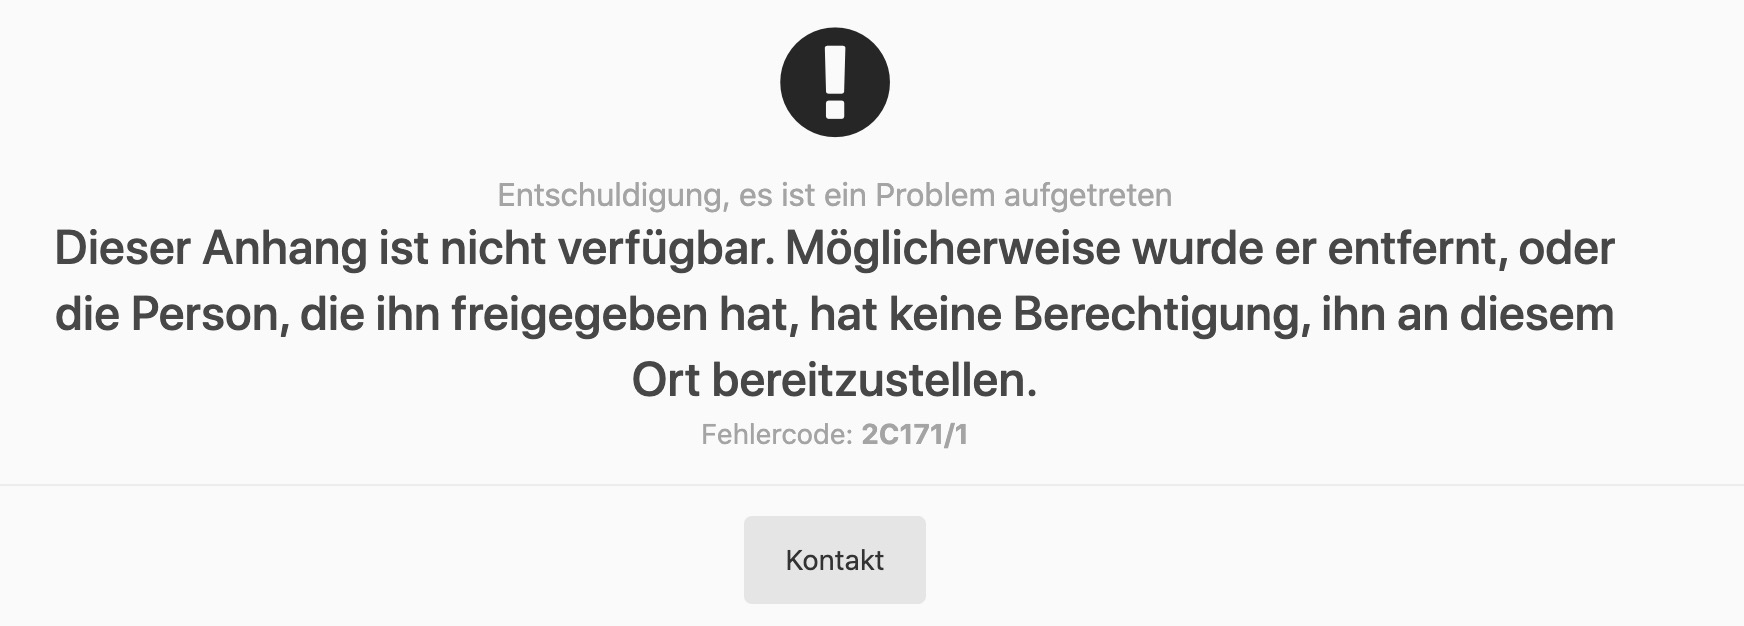
Task: Click the 'Entschuldigung, es ist ein Problem aufgetreten' heading
Action: [x=834, y=195]
